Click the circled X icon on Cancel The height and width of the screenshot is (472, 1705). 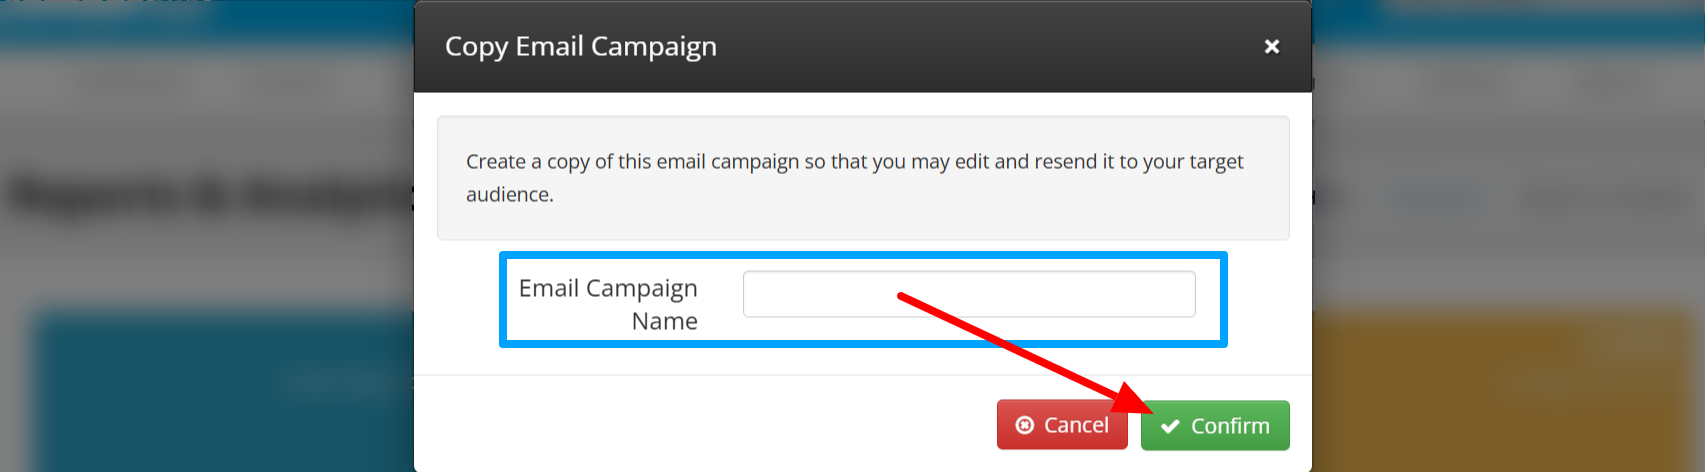tap(1024, 426)
